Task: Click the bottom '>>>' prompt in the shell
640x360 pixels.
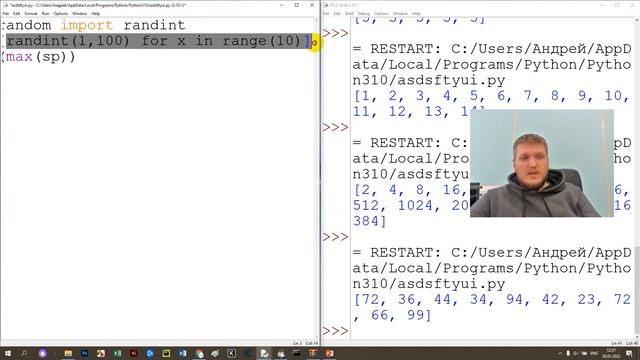Action: [335, 331]
